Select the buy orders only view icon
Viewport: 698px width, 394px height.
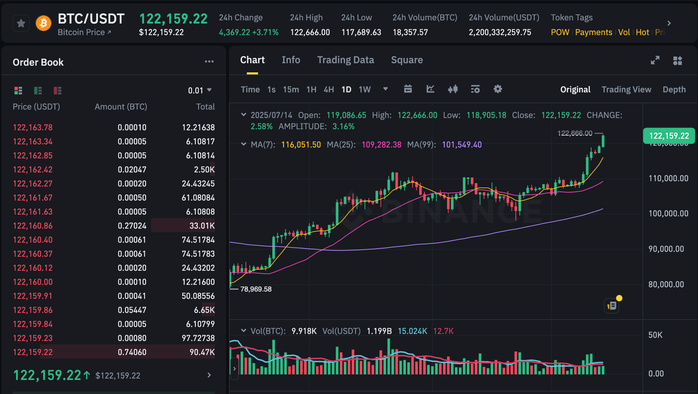click(38, 90)
